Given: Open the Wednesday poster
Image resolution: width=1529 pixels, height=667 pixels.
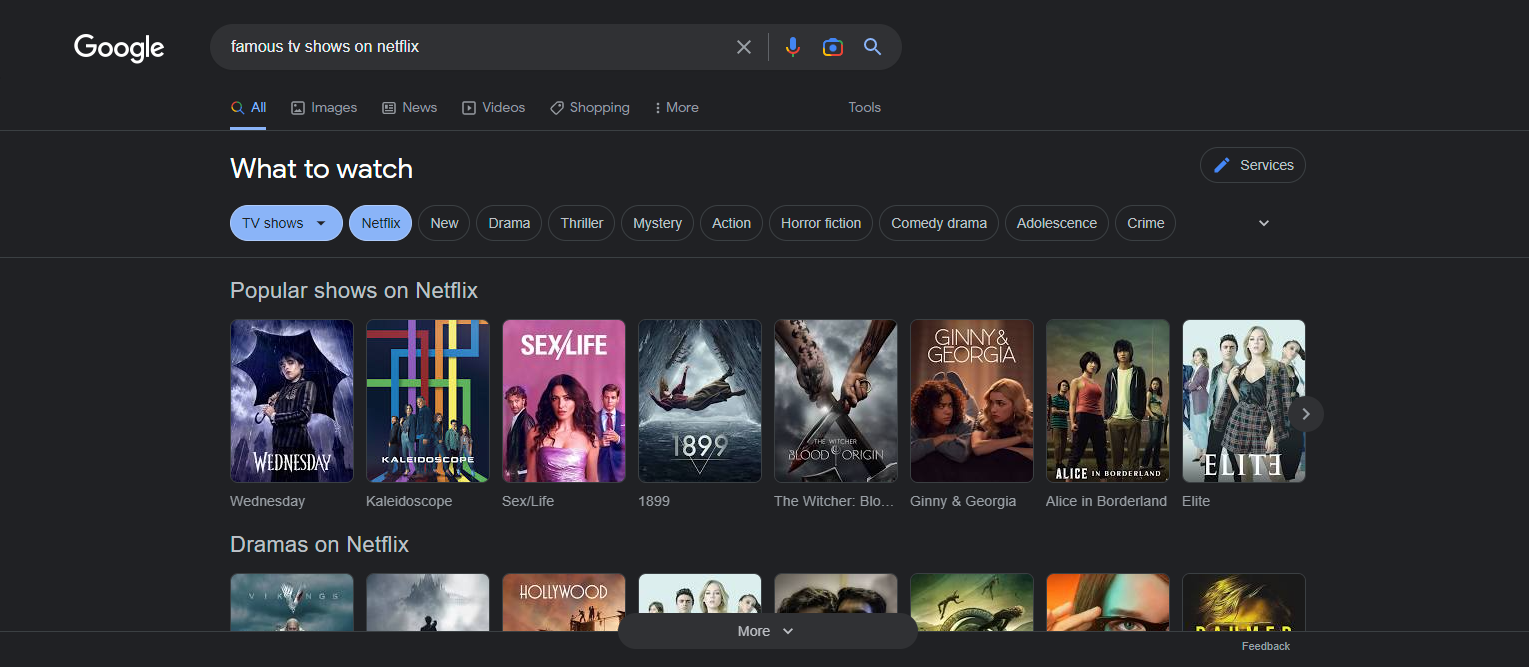Looking at the screenshot, I should pyautogui.click(x=292, y=401).
